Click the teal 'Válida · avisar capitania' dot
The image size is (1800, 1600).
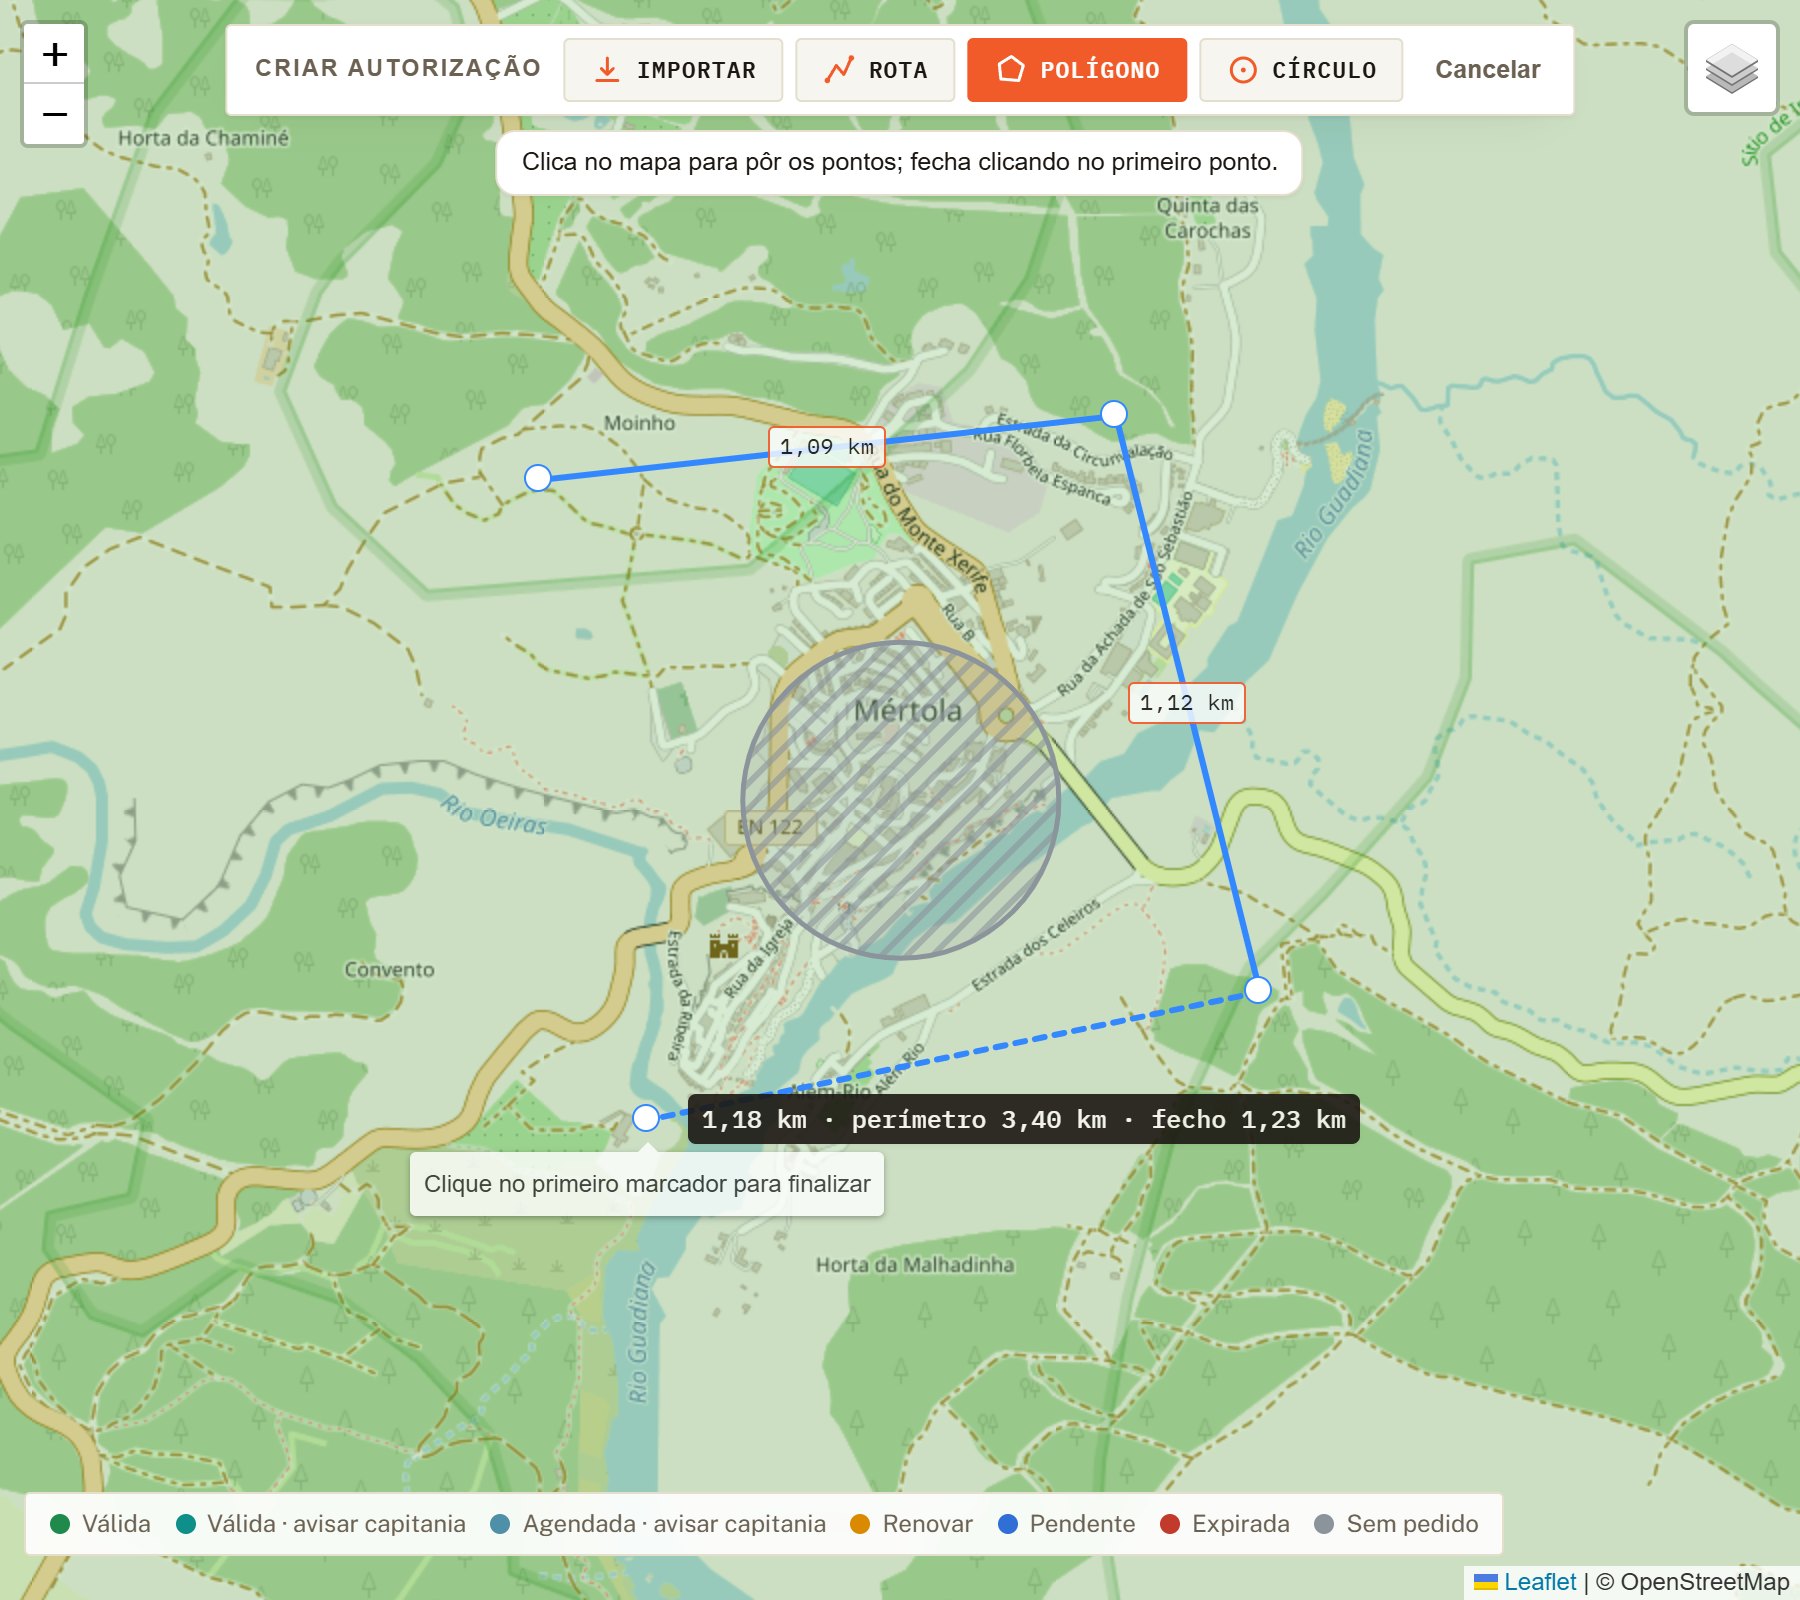point(186,1524)
